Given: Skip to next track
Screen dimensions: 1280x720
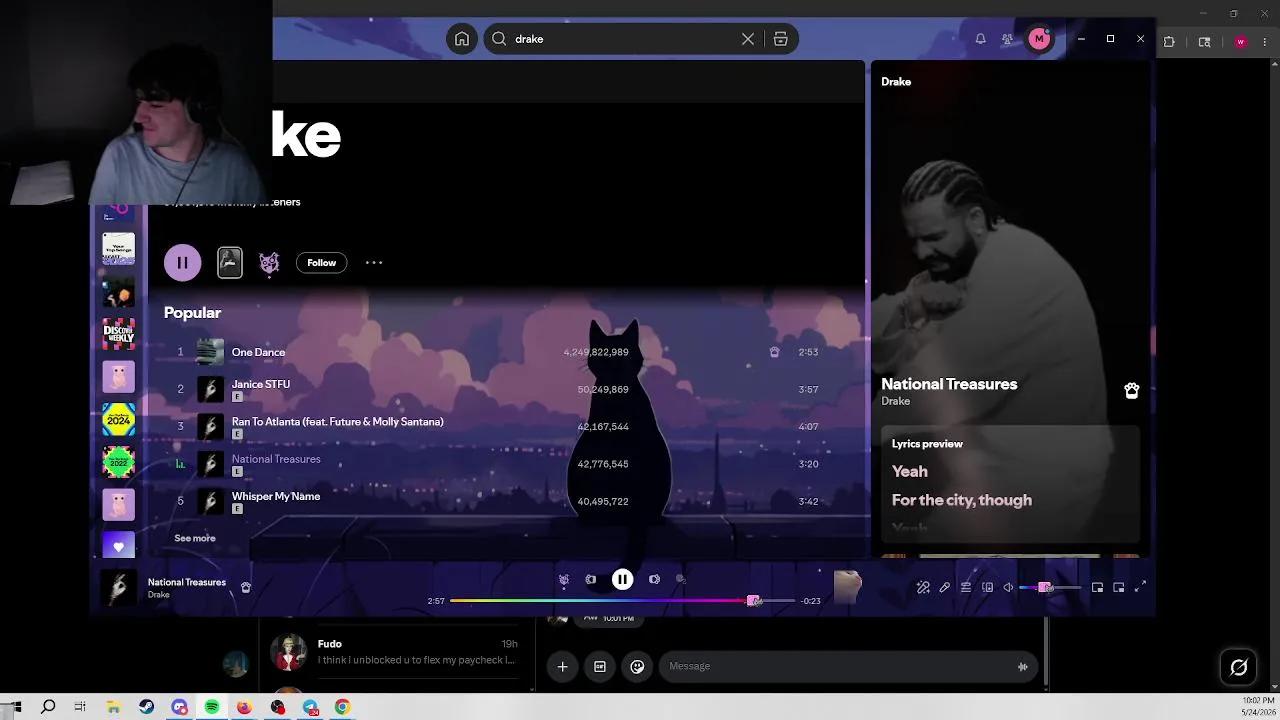Looking at the screenshot, I should click(654, 579).
